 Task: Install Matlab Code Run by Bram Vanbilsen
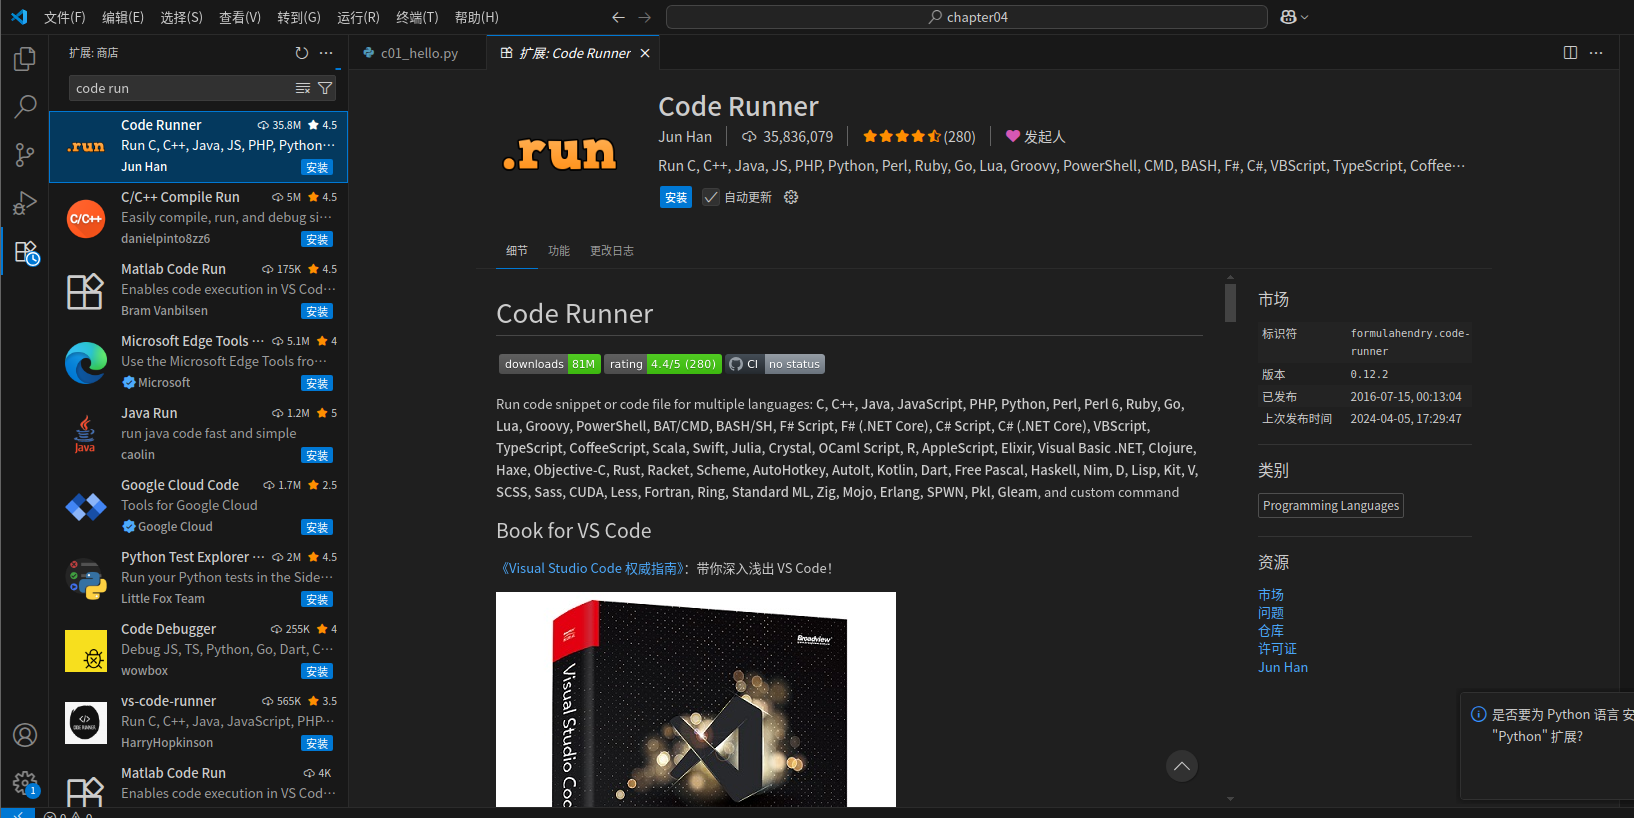tap(317, 311)
